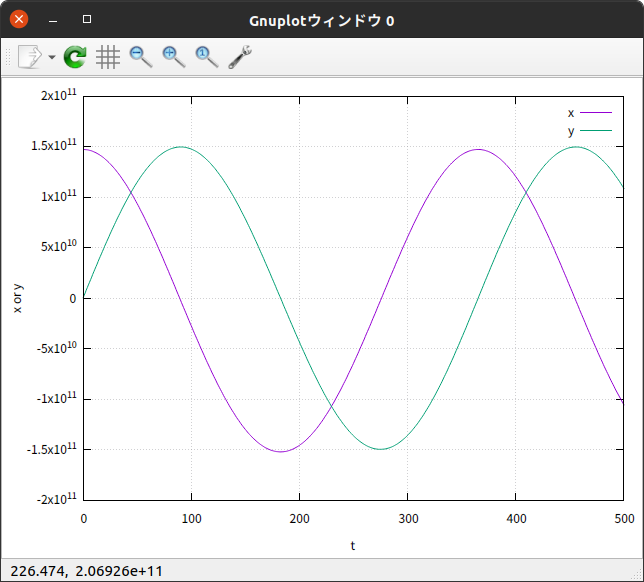
Task: Click the purple x legend line sample
Action: (x=596, y=112)
